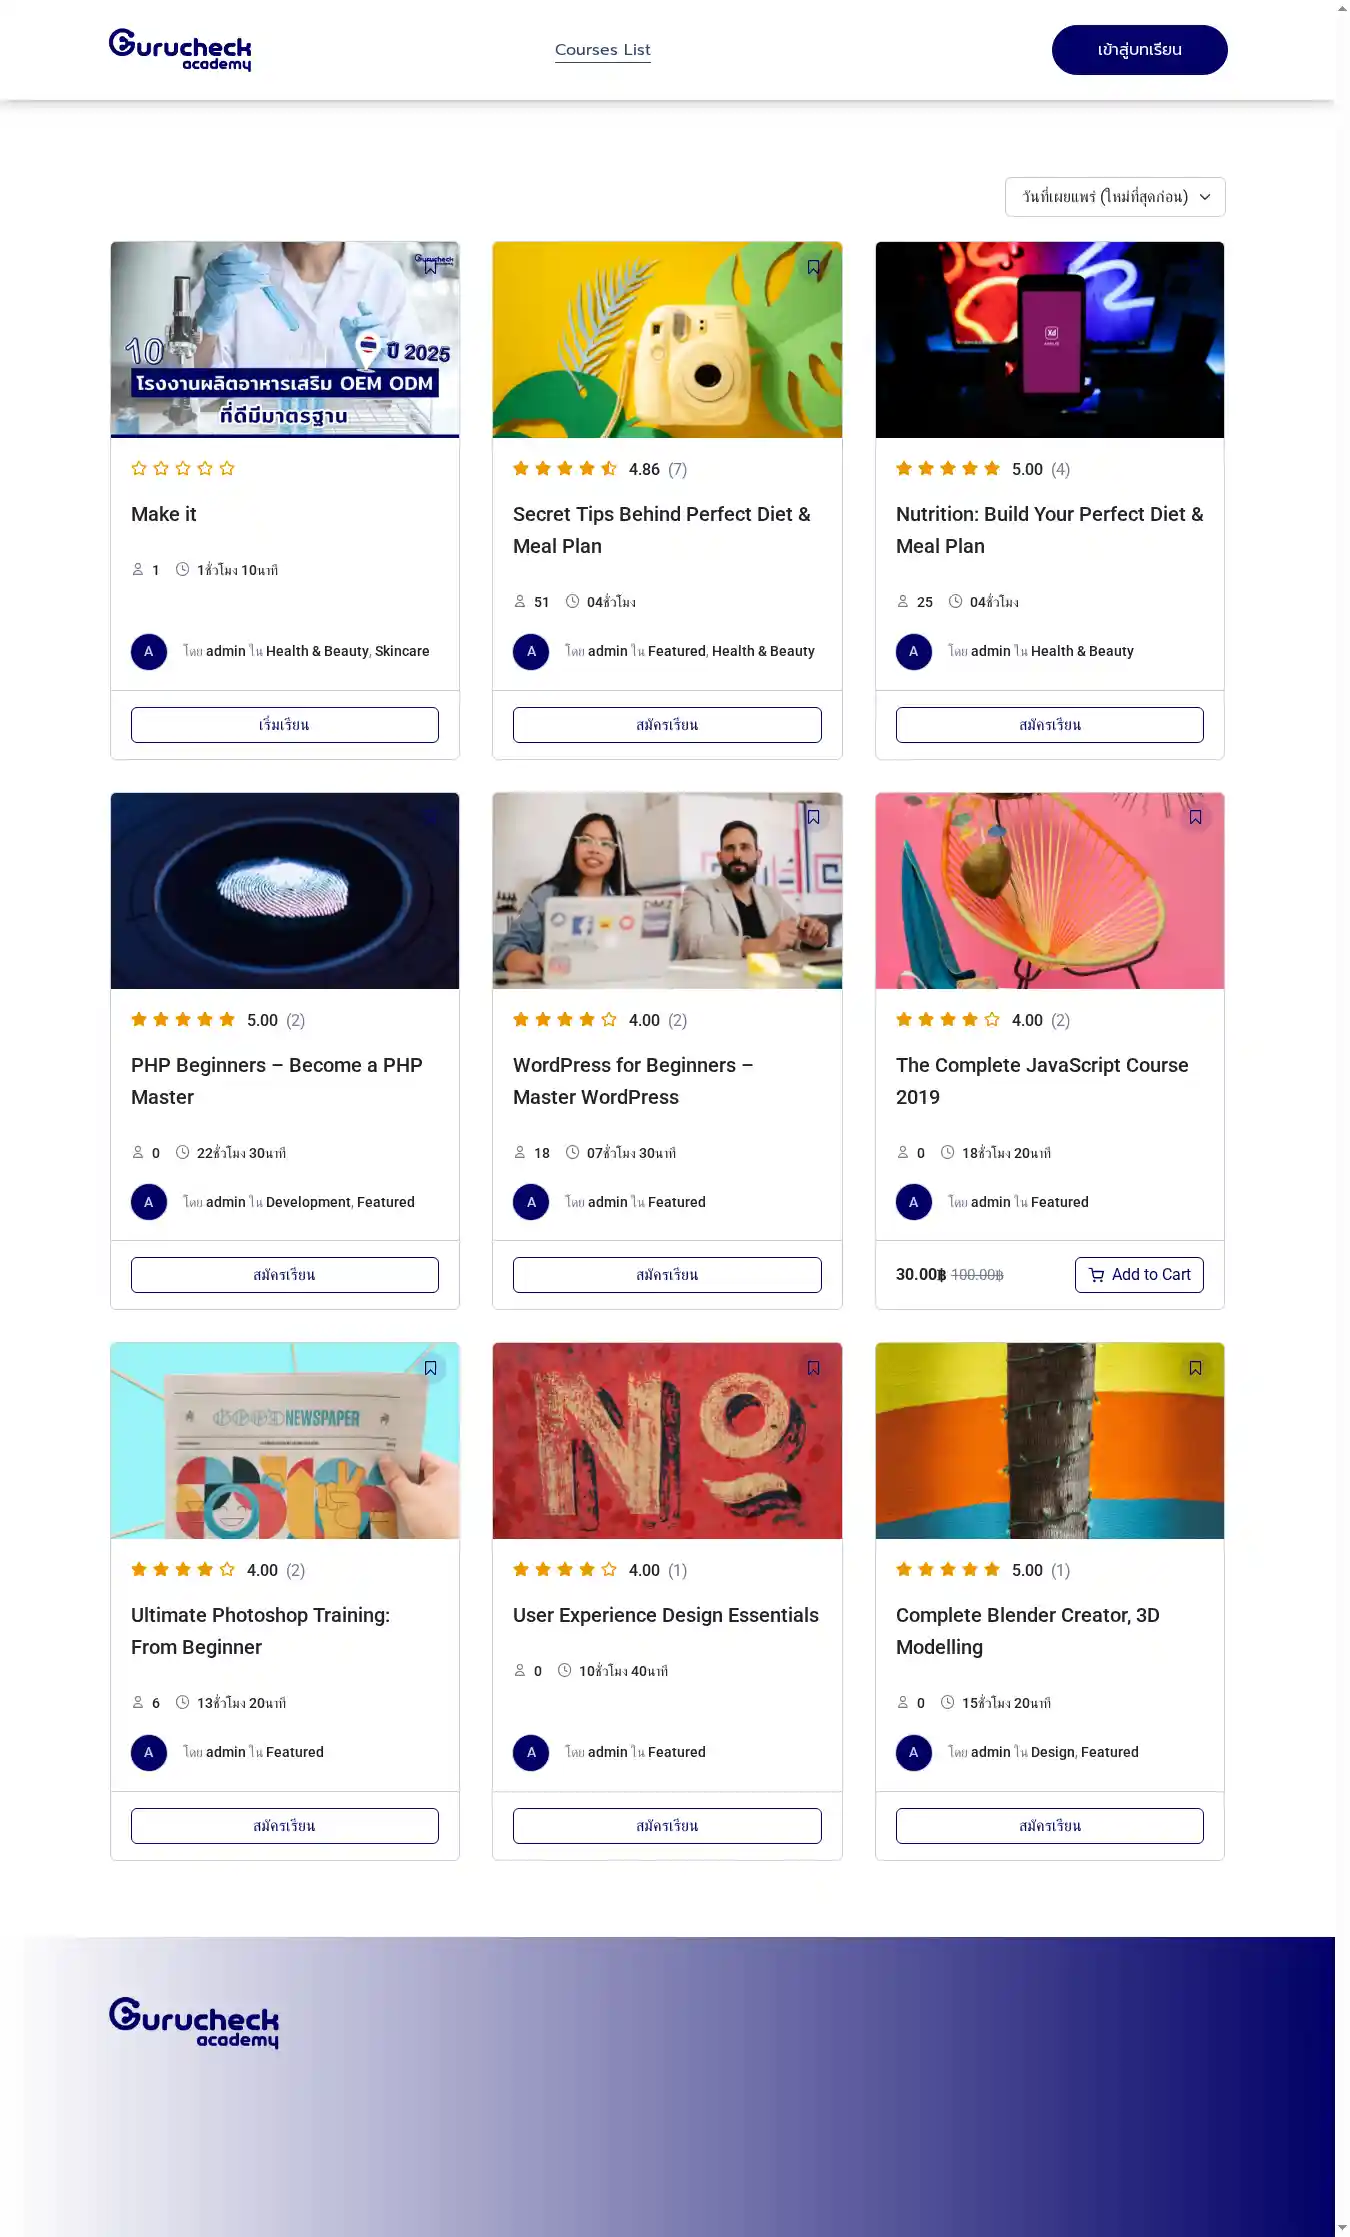
Task: Add The Complete JavaScript Course to cart
Action: 1139,1274
